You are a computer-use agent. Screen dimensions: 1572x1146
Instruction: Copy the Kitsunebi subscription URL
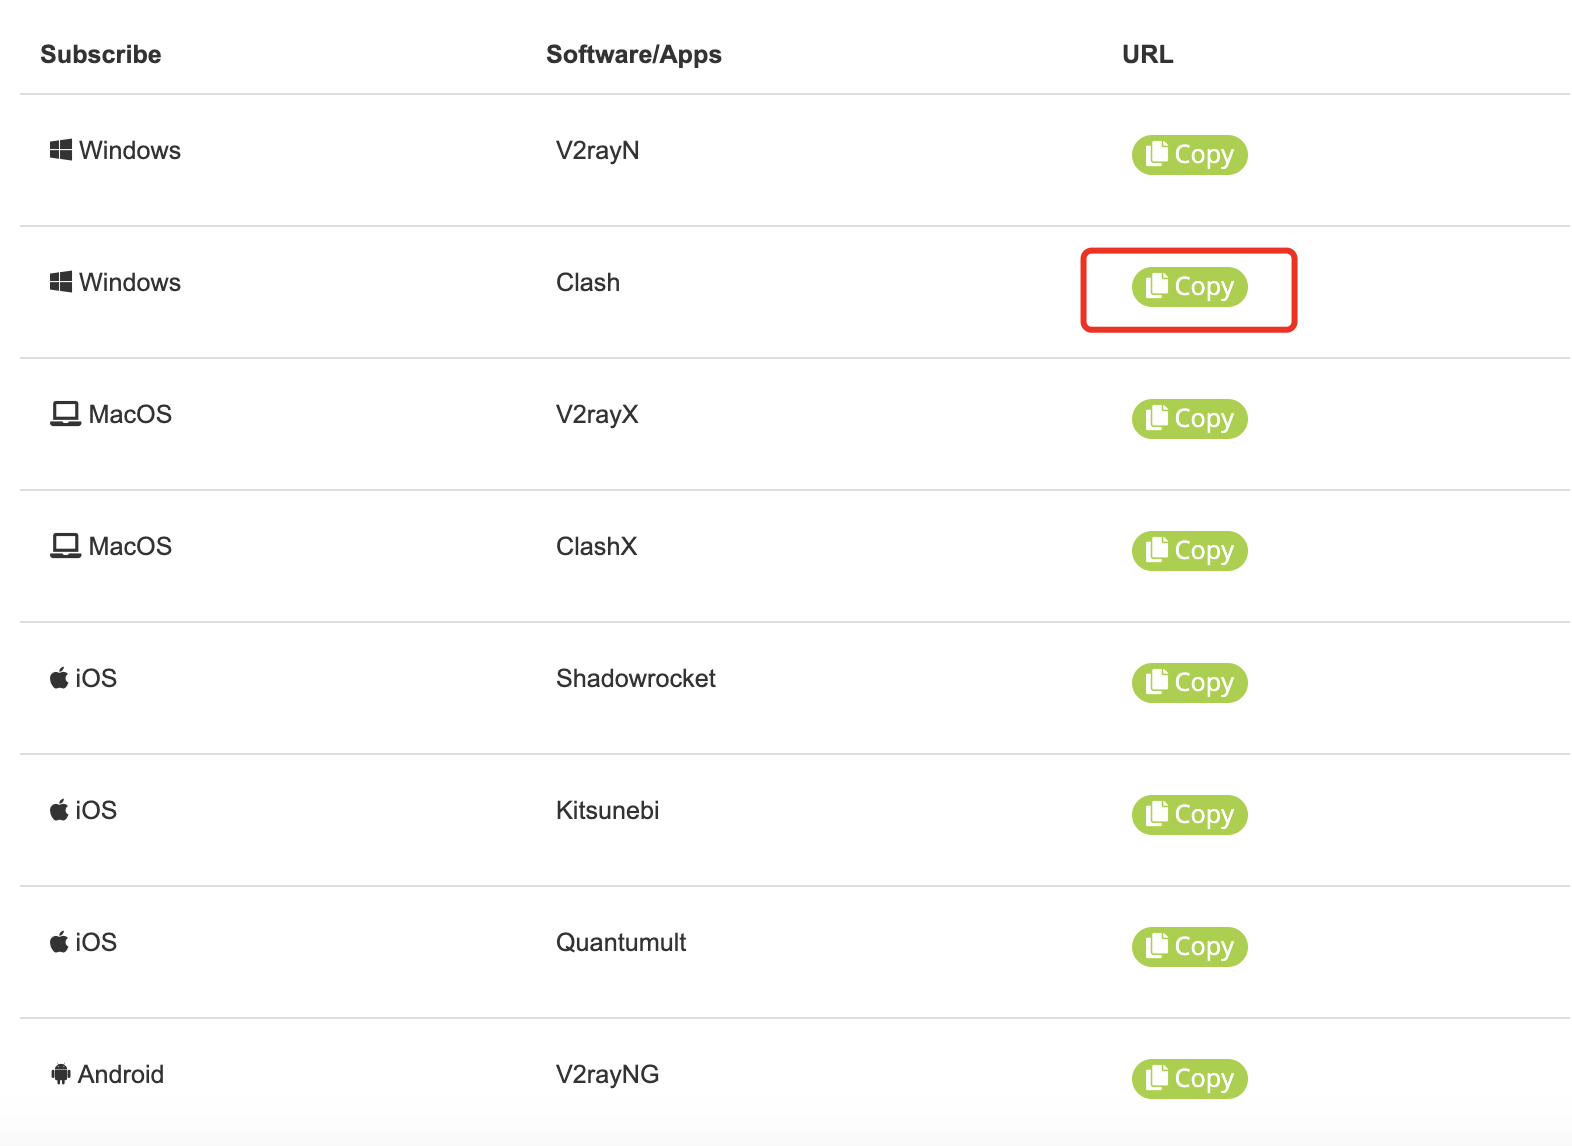point(1189,815)
